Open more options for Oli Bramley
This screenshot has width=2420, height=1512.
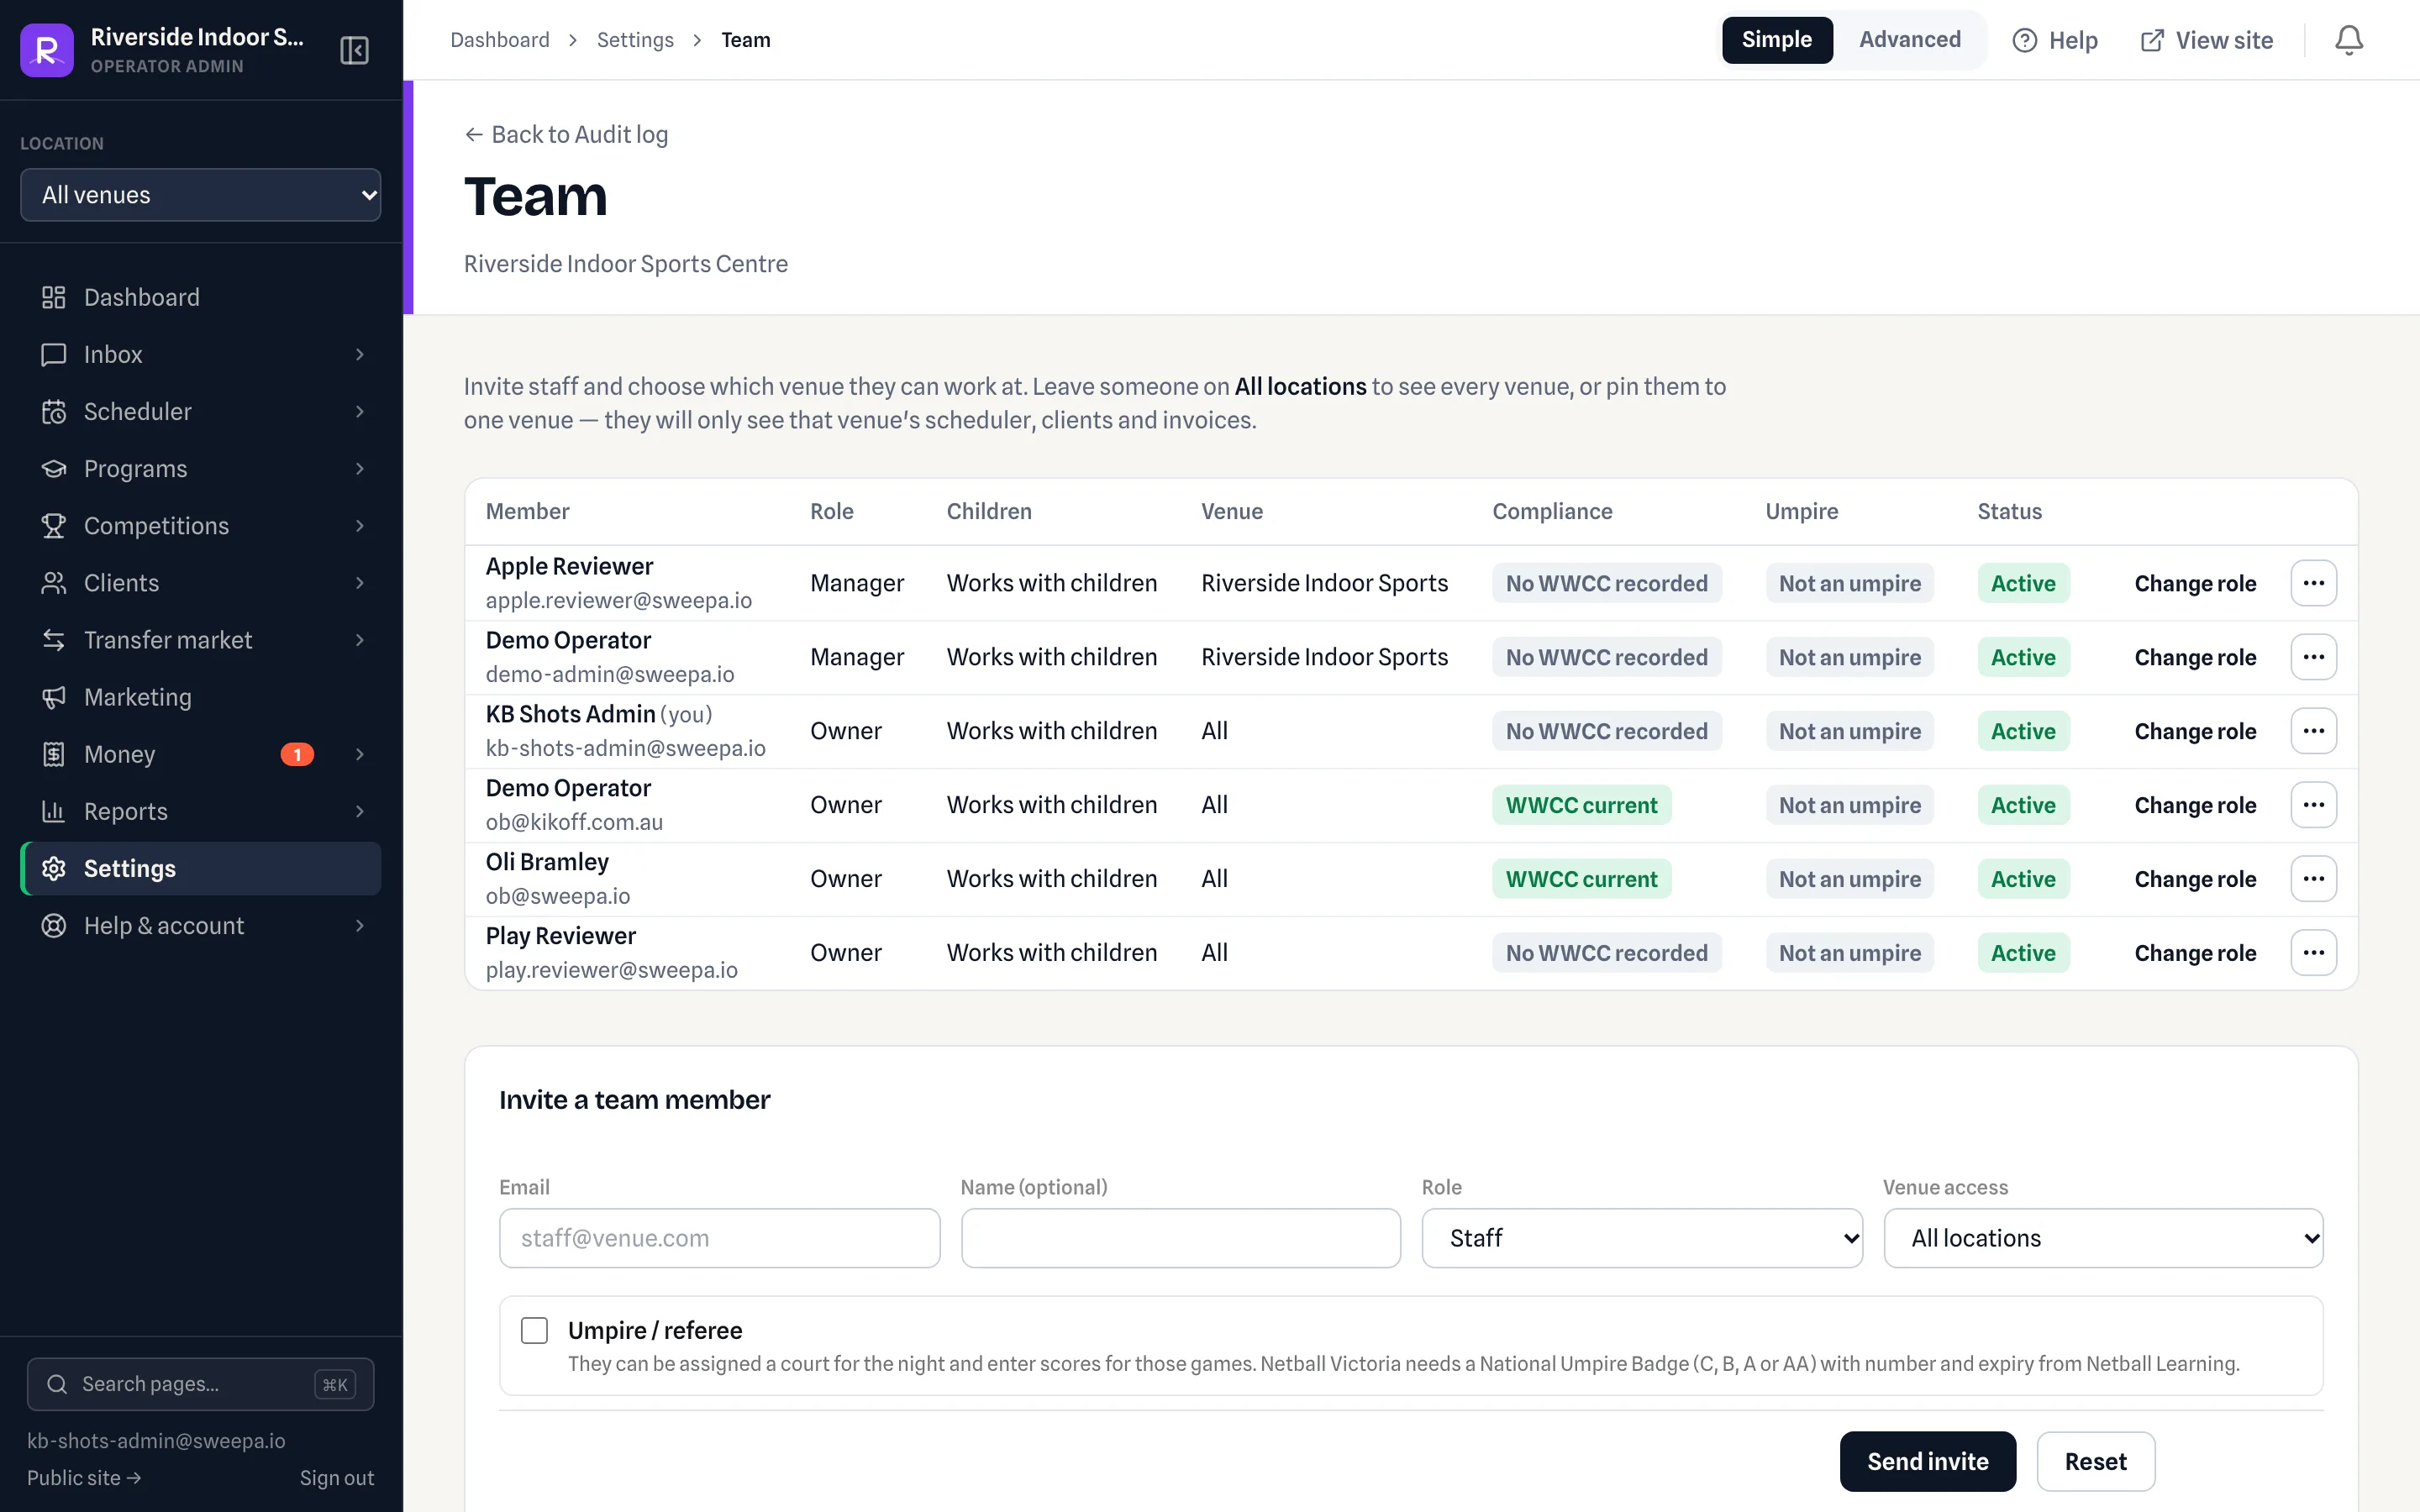coord(2313,879)
